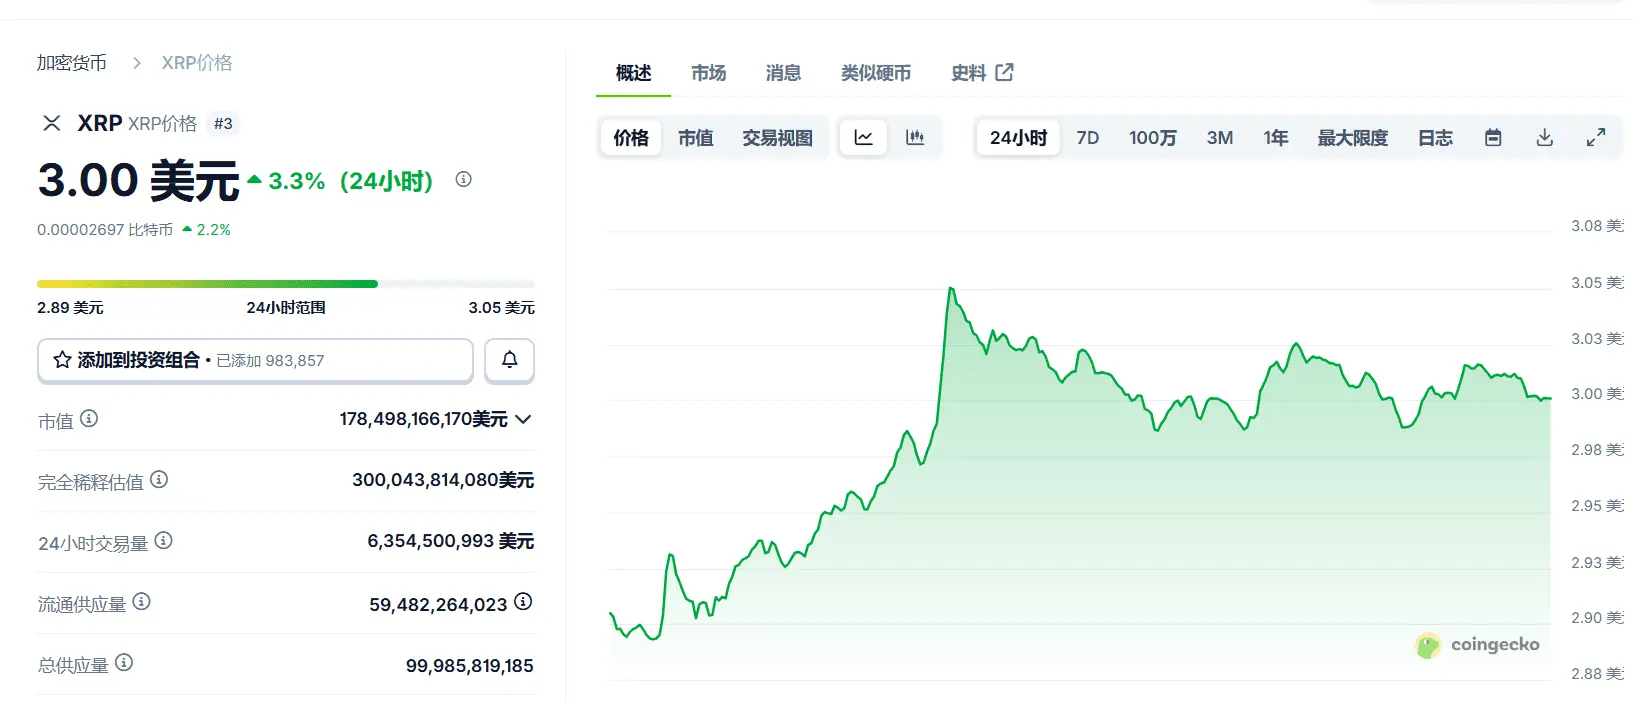The width and height of the screenshot is (1634, 702).
Task: Click the 24小时范围 price range bar
Action: point(286,284)
